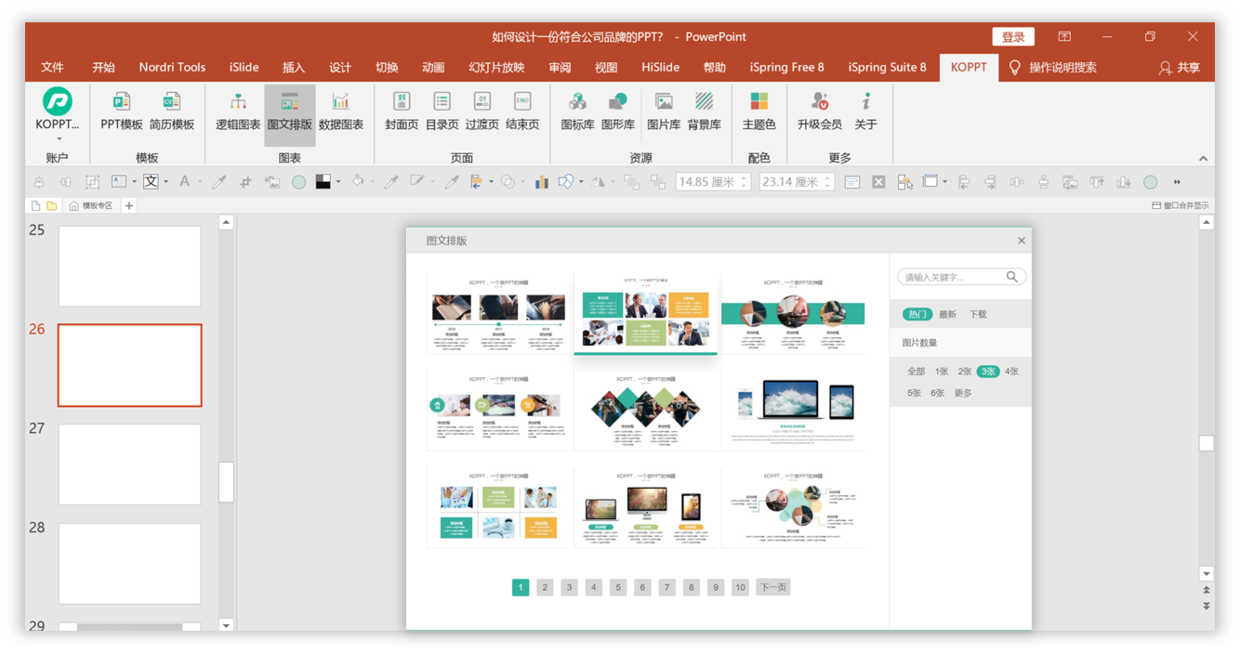Collapse the ribbon with the chevron
This screenshot has height=653, width=1240.
tap(1203, 158)
